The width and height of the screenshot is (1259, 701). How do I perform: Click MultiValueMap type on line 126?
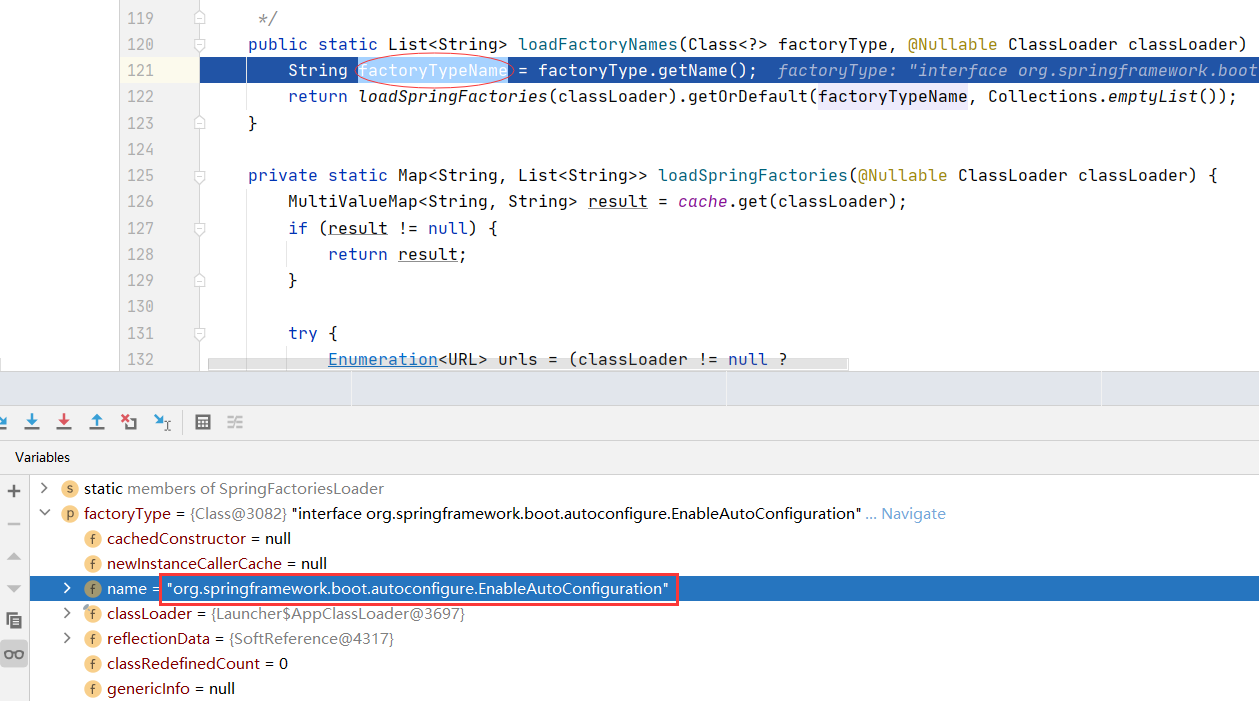(353, 201)
